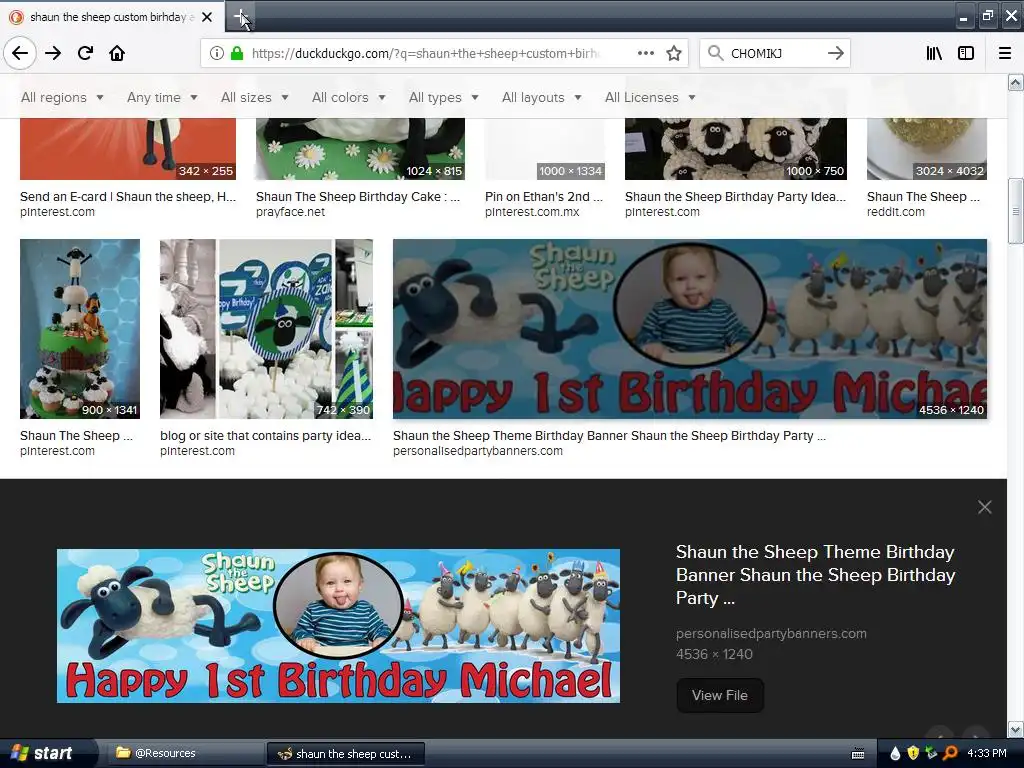Click the keyboard icon in taskbar
Screen dimensions: 1024x768
click(x=858, y=754)
